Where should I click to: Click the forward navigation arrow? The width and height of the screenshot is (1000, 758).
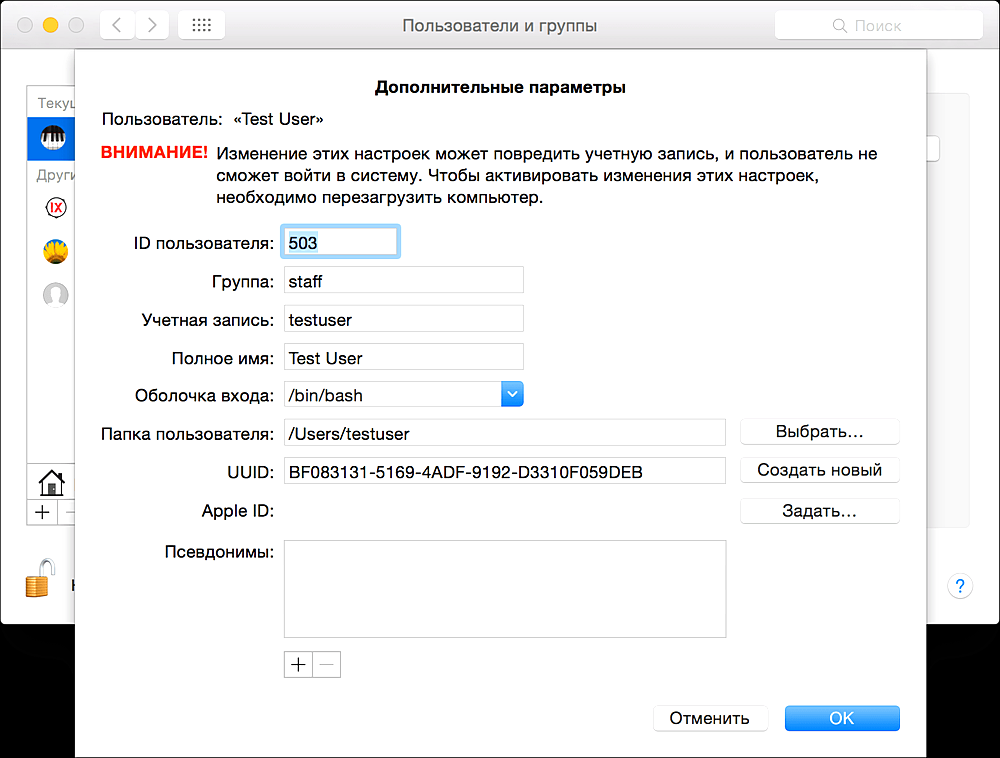[x=151, y=26]
